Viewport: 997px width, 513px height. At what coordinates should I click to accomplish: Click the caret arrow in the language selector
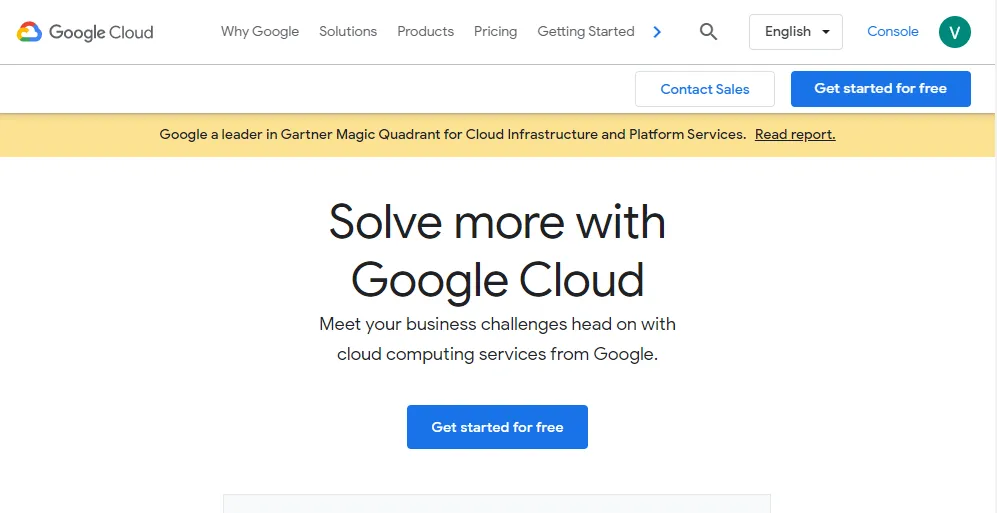click(826, 32)
